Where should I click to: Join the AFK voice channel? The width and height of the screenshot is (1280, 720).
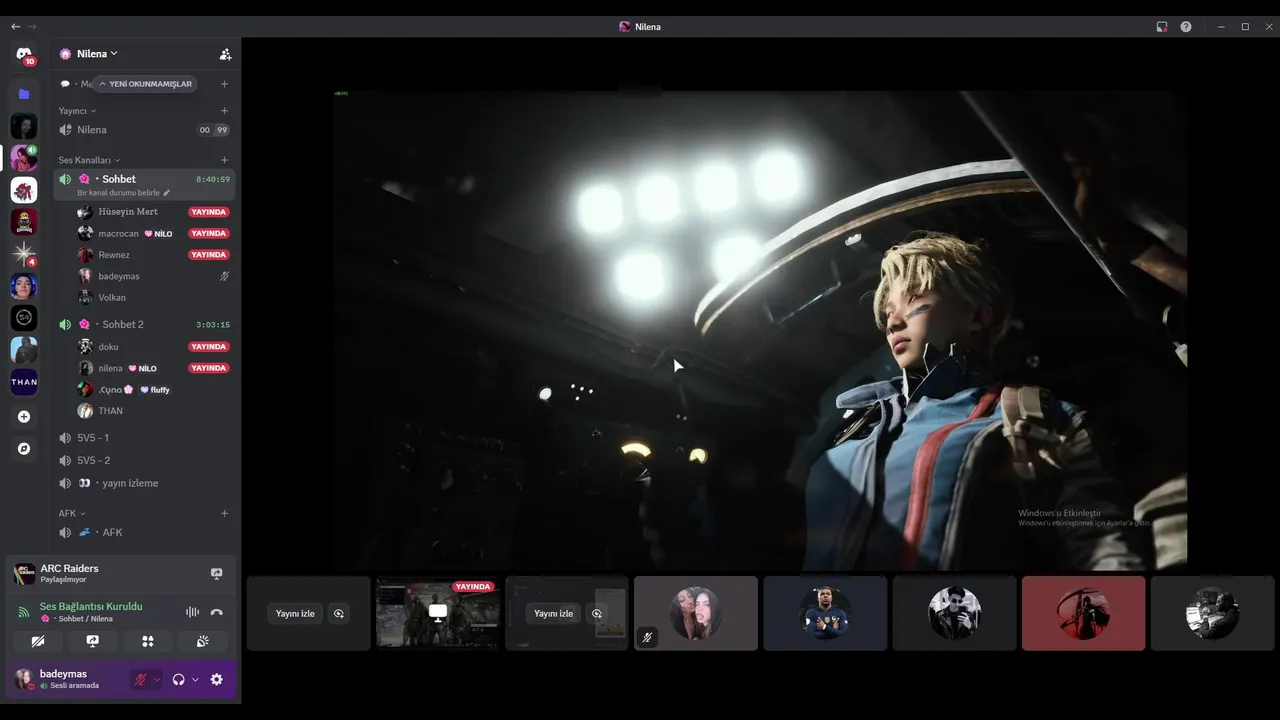[x=144, y=533]
